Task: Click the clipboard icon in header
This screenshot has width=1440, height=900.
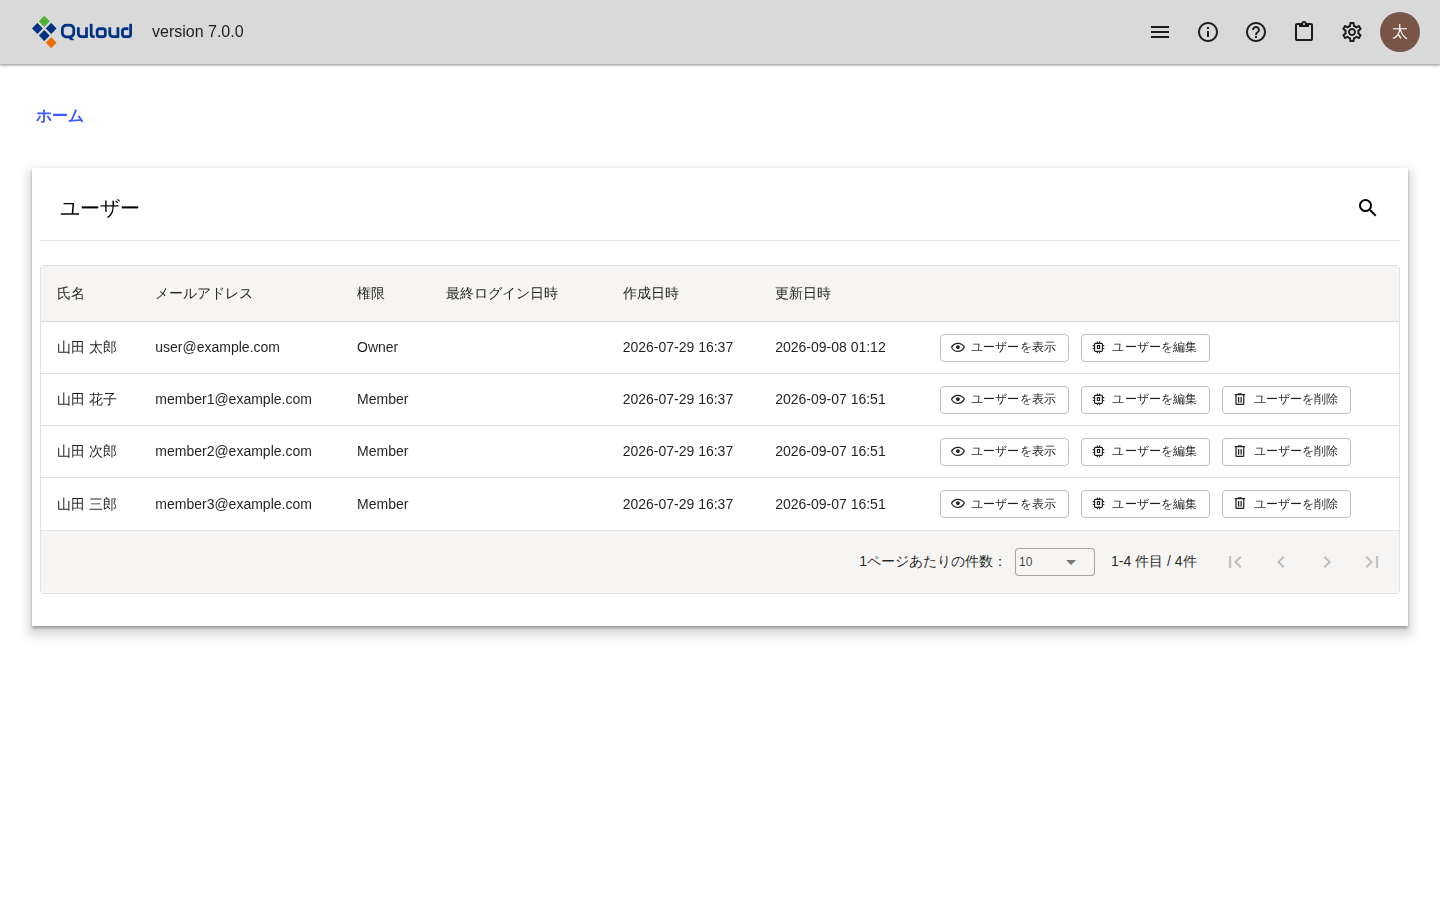Action: 1304,32
